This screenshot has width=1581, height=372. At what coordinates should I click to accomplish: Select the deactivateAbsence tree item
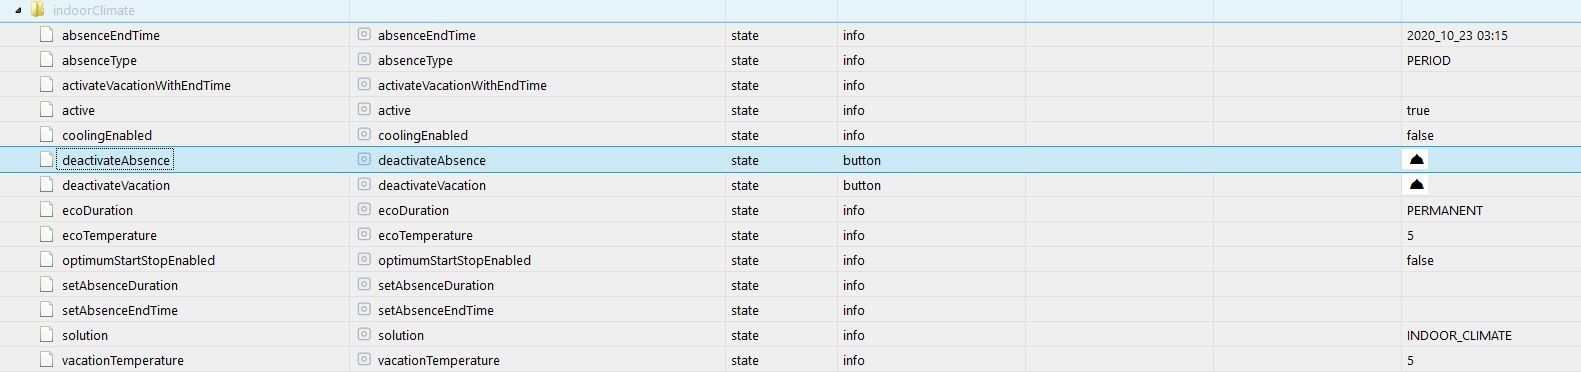pyautogui.click(x=116, y=160)
